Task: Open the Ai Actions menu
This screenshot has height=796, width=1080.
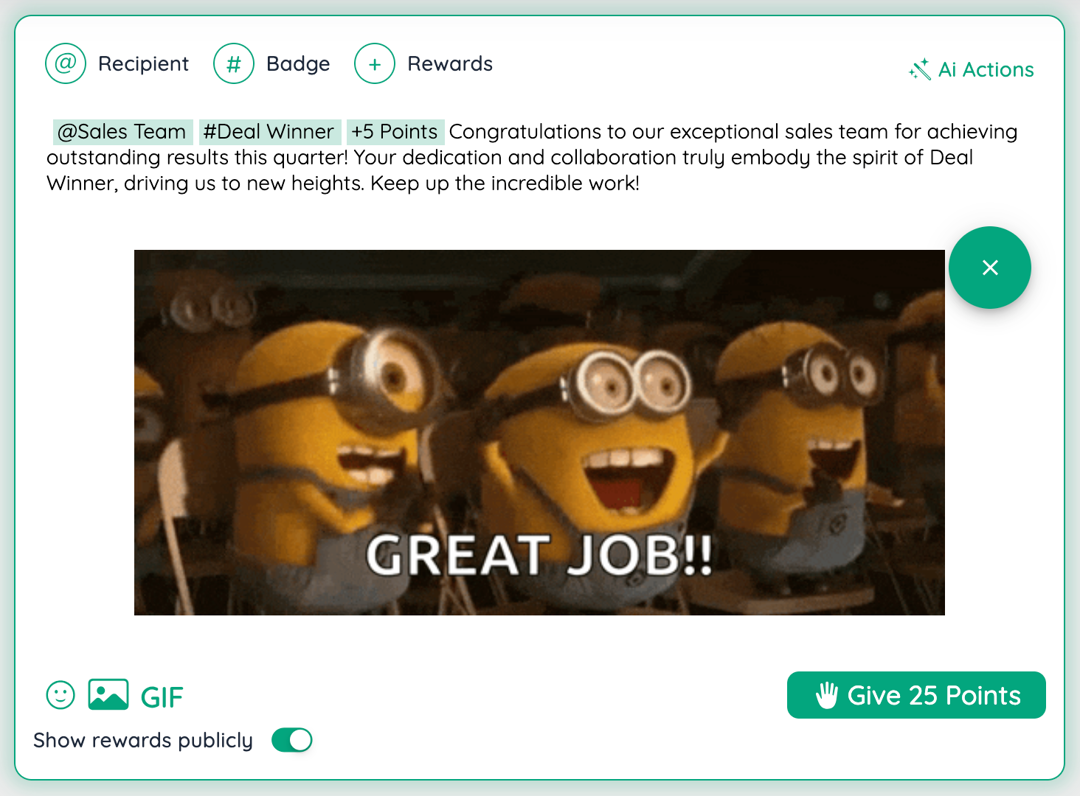Action: 971,69
